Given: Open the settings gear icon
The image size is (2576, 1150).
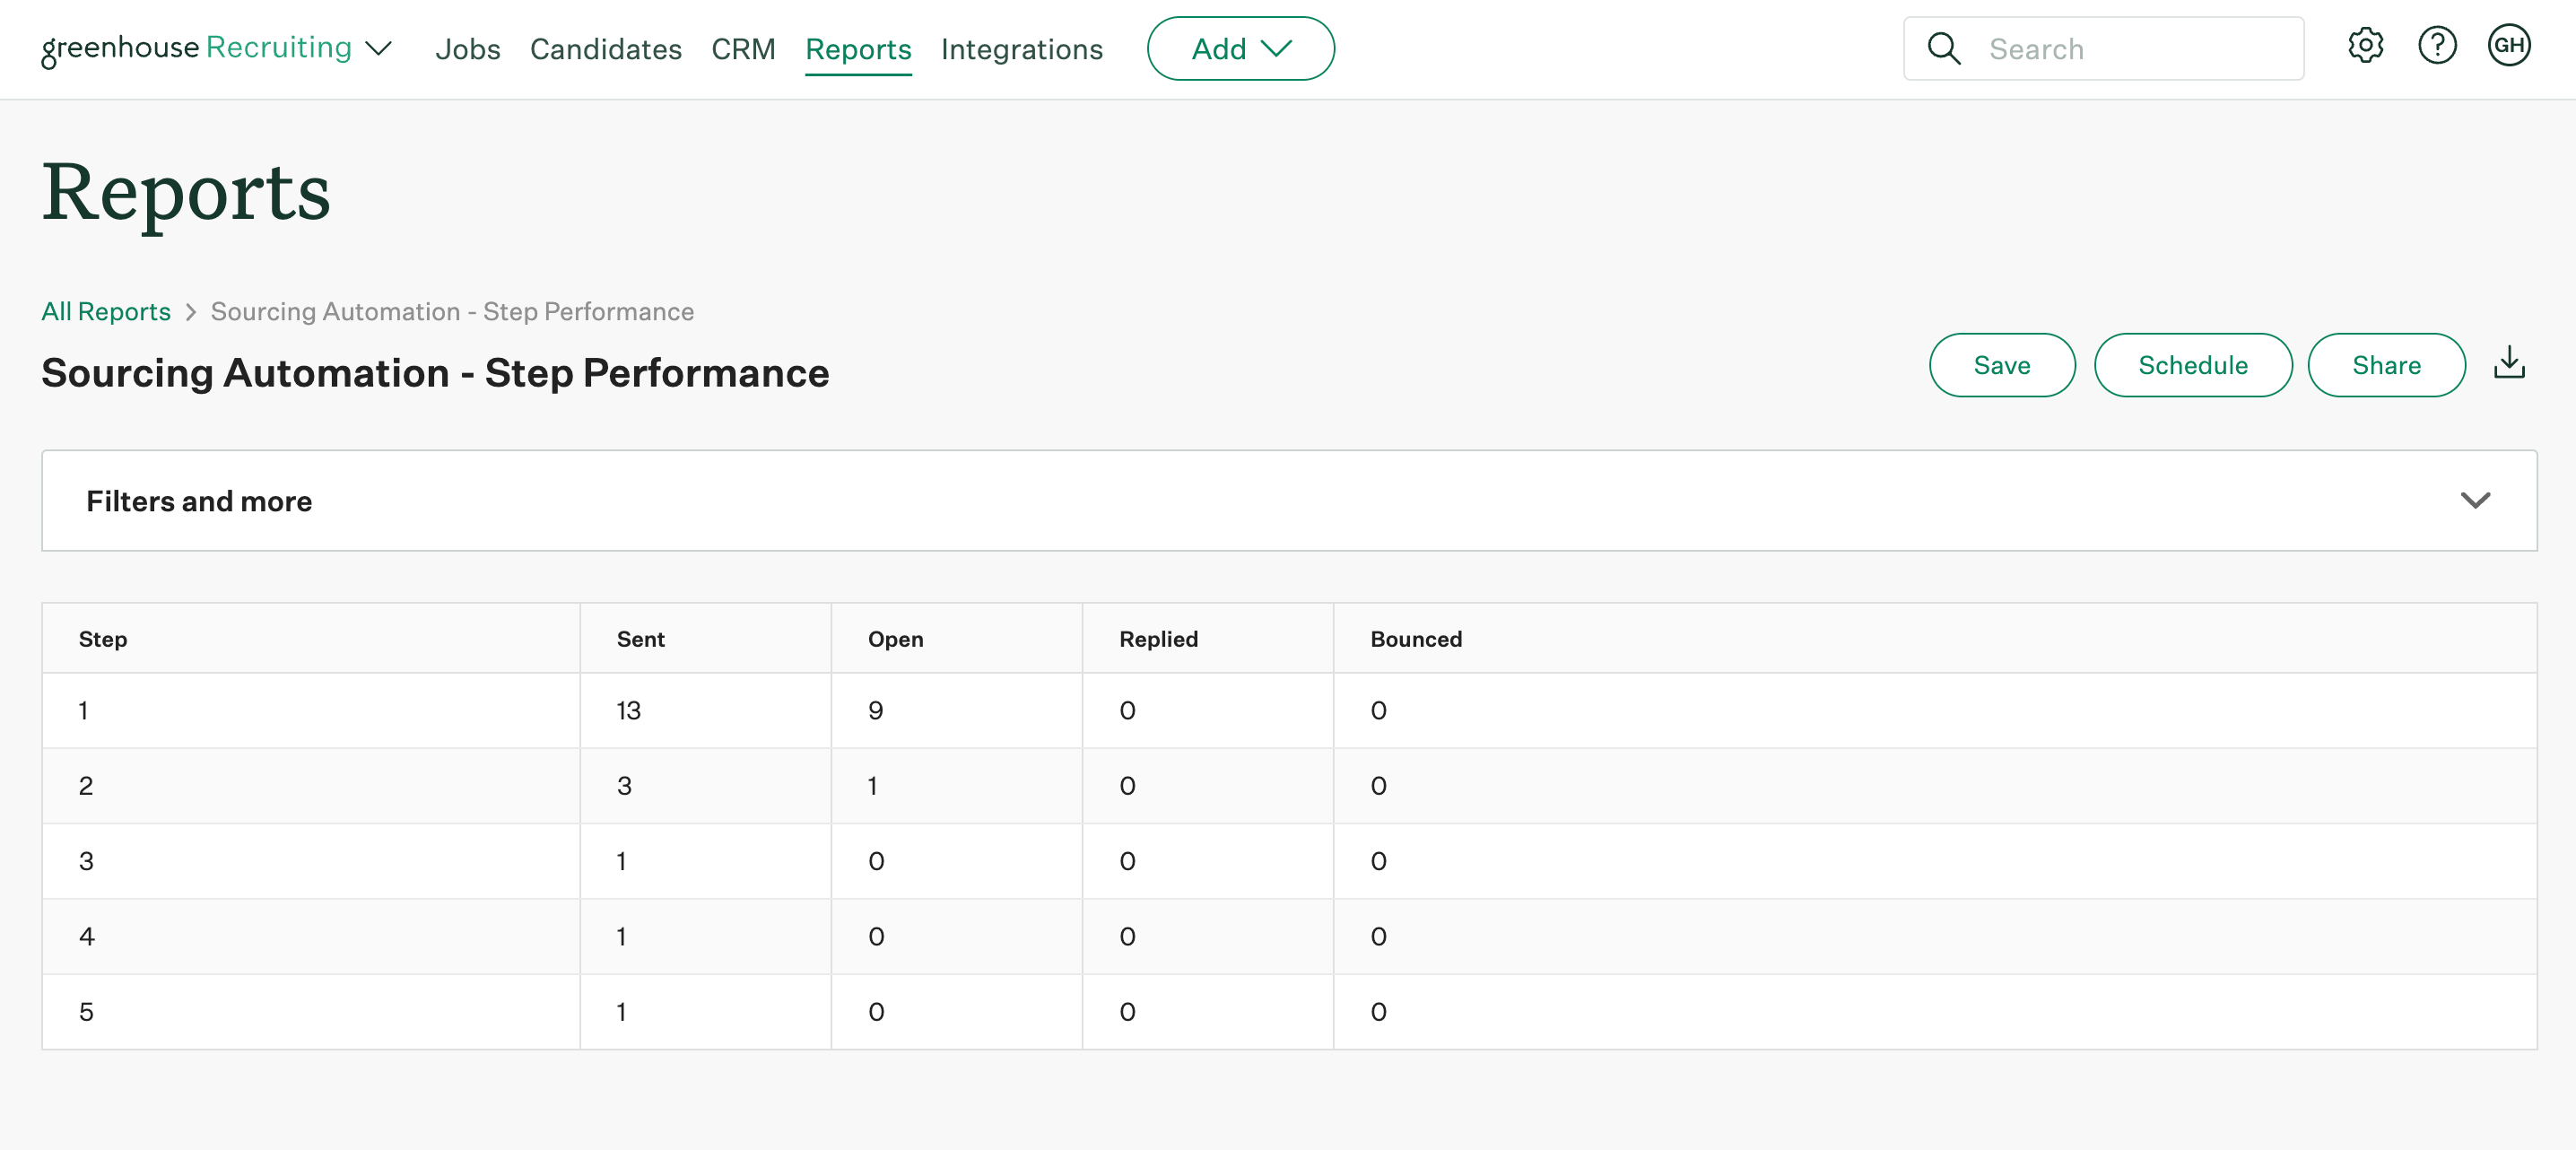Looking at the screenshot, I should (x=2364, y=46).
